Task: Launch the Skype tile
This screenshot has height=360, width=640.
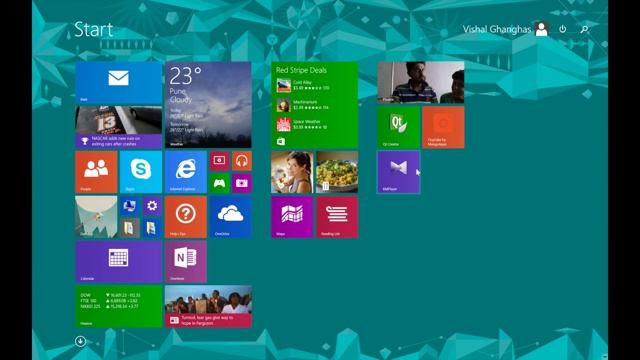Action: pyautogui.click(x=141, y=172)
